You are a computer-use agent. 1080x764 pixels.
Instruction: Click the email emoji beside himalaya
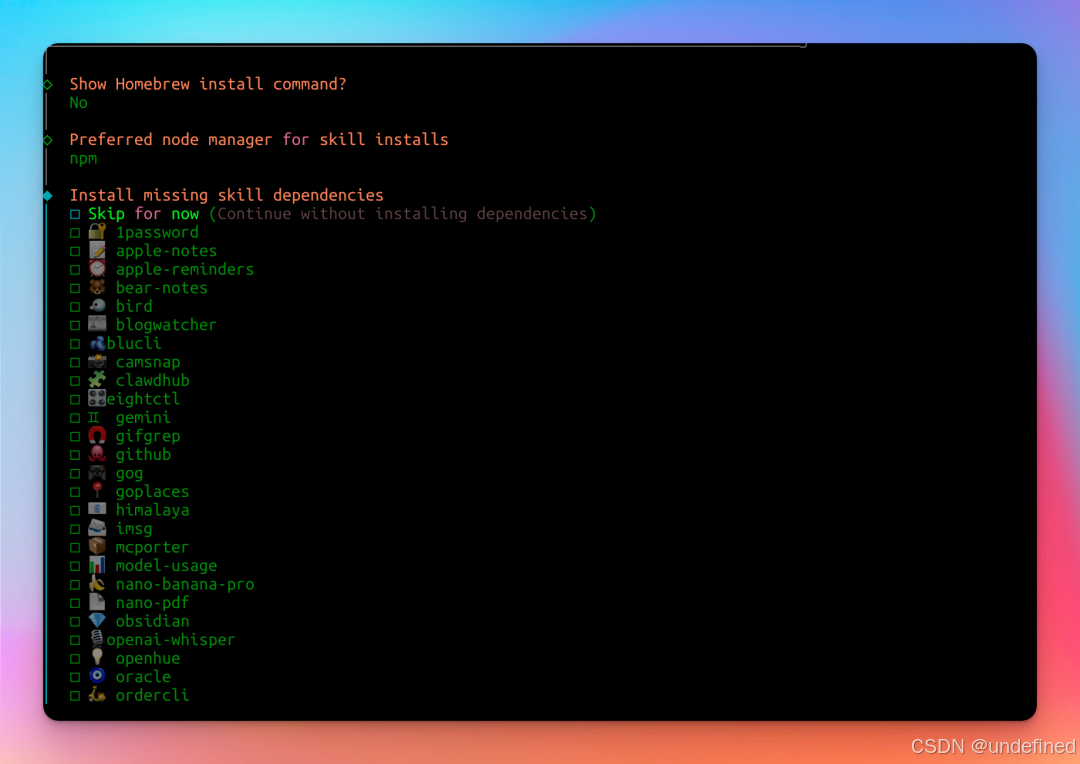(97, 510)
